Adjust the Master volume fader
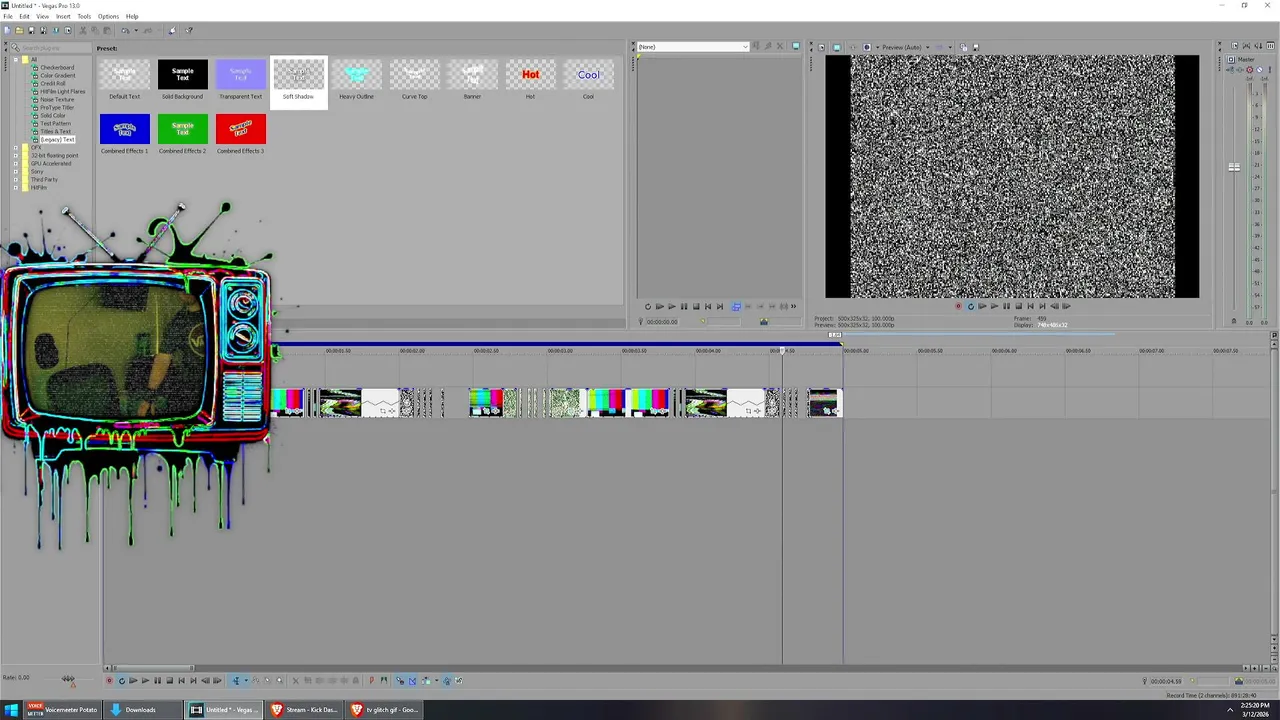The width and height of the screenshot is (1280, 720). click(x=1234, y=167)
